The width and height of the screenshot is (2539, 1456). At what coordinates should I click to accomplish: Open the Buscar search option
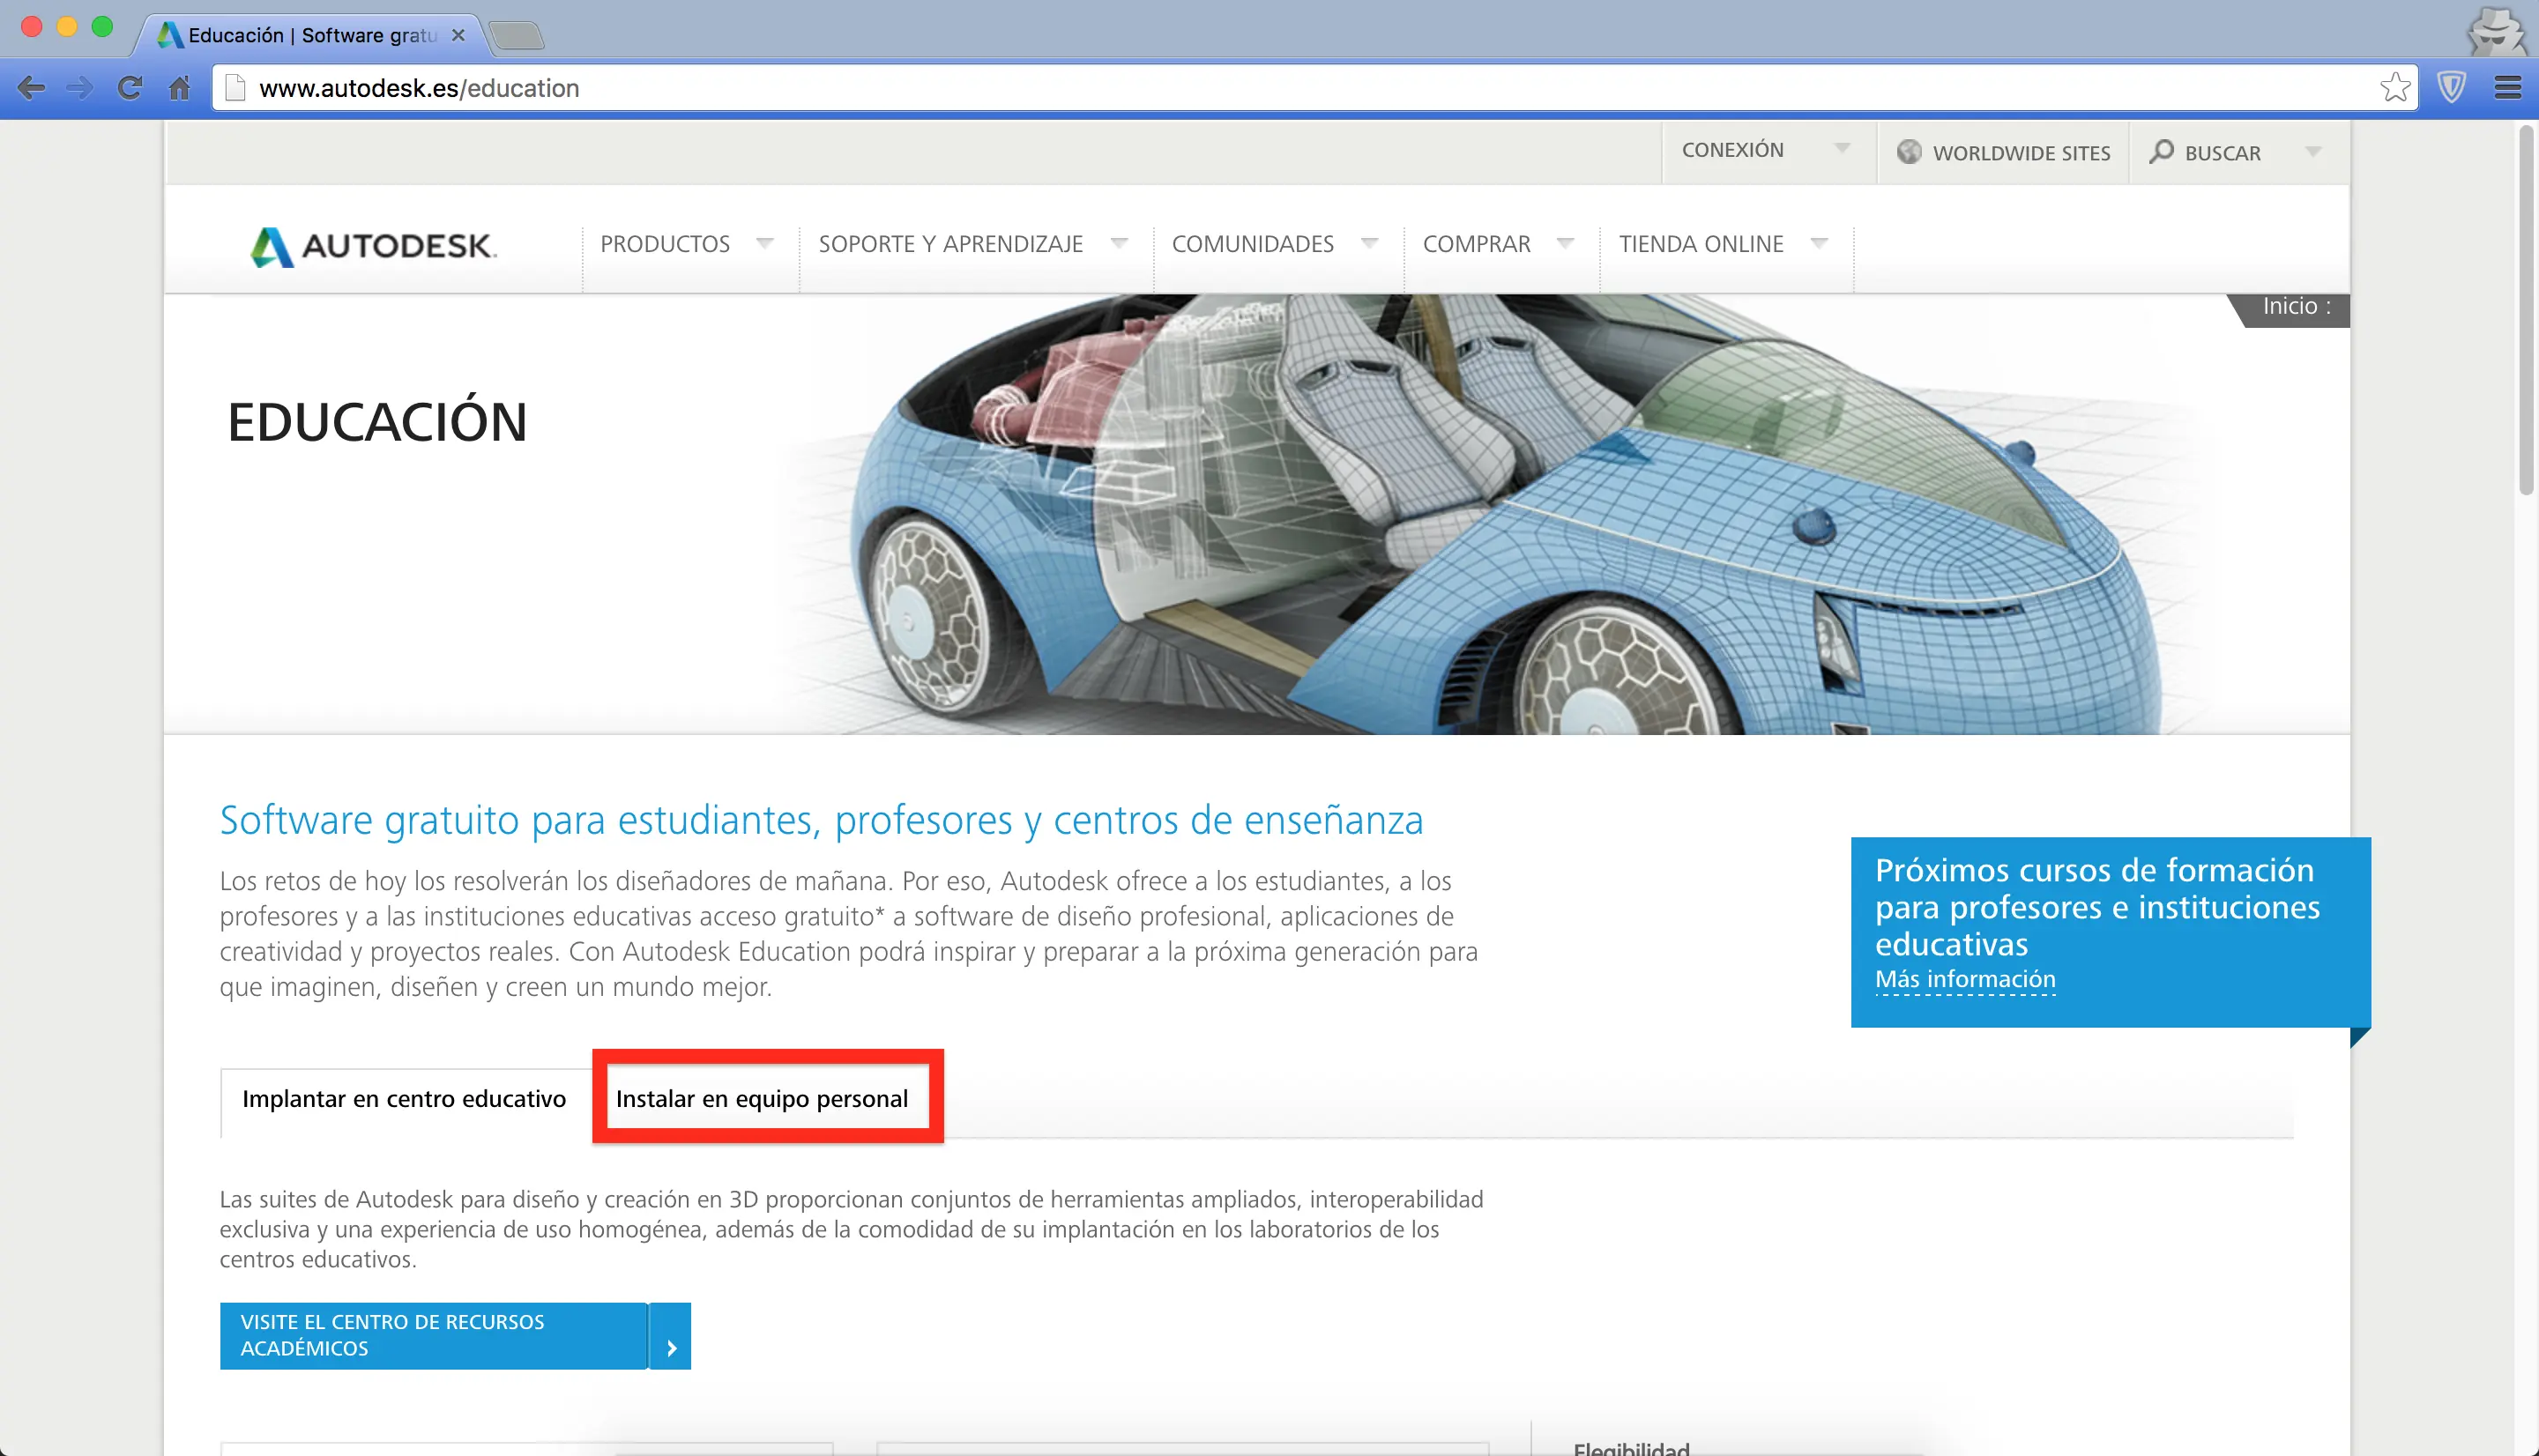coord(2222,153)
